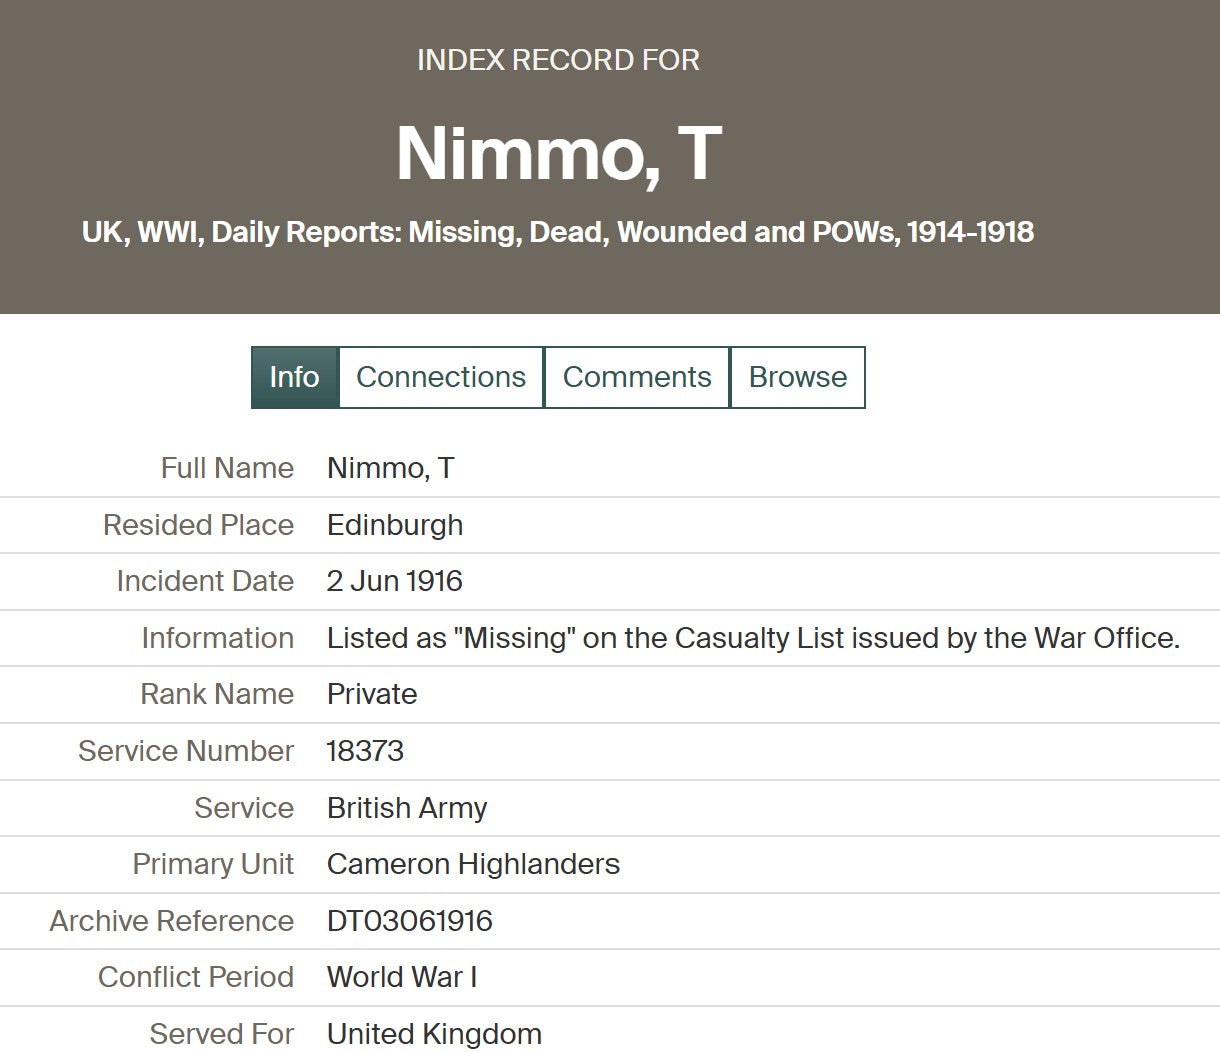Select the Conflict Period row label
The image size is (1220, 1052).
[195, 977]
